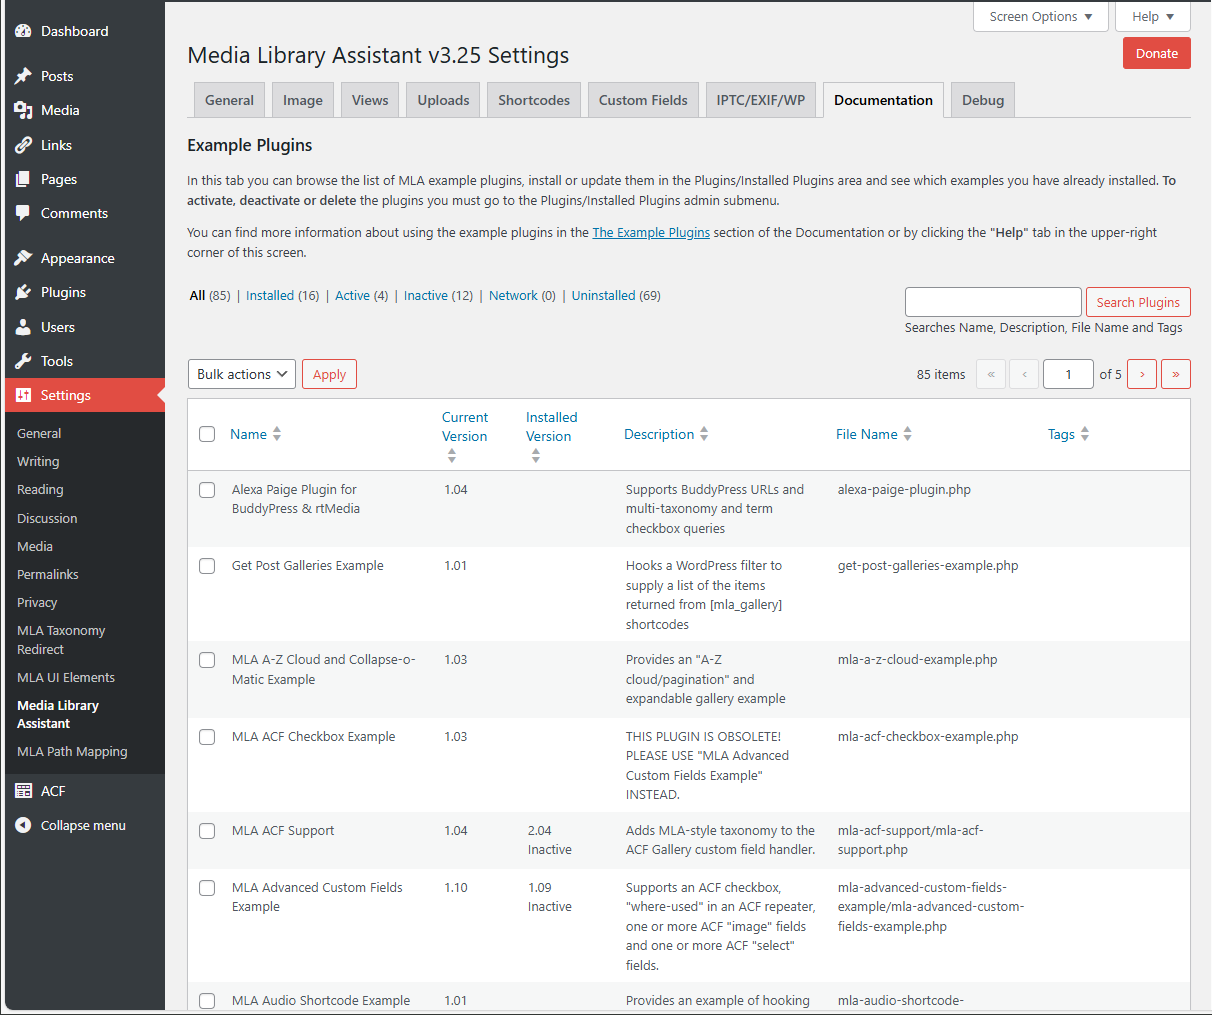Click the Donate button
The height and width of the screenshot is (1015, 1212).
click(x=1156, y=53)
